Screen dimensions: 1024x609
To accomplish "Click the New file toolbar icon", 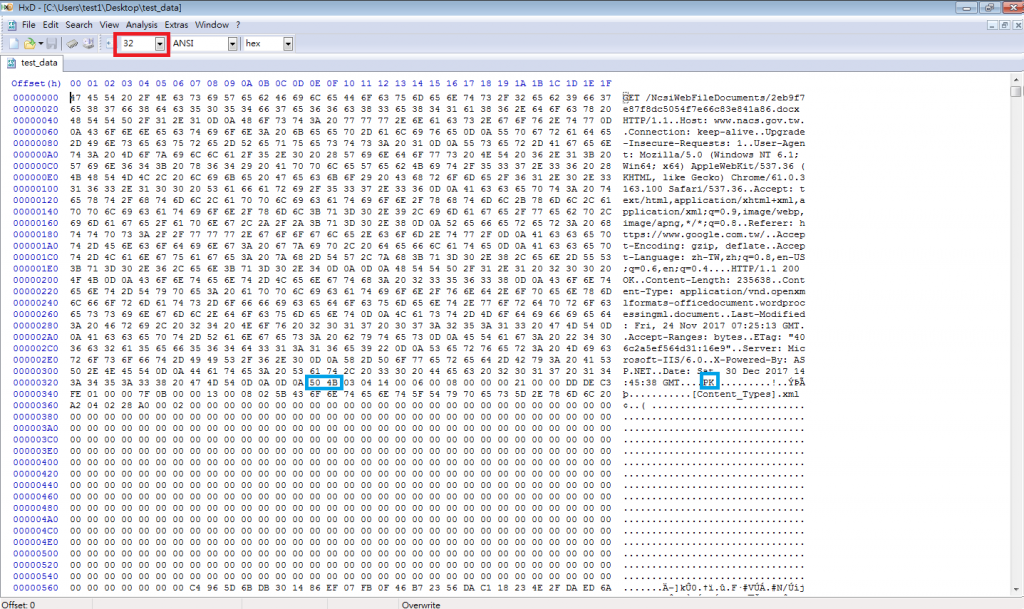I will point(14,44).
